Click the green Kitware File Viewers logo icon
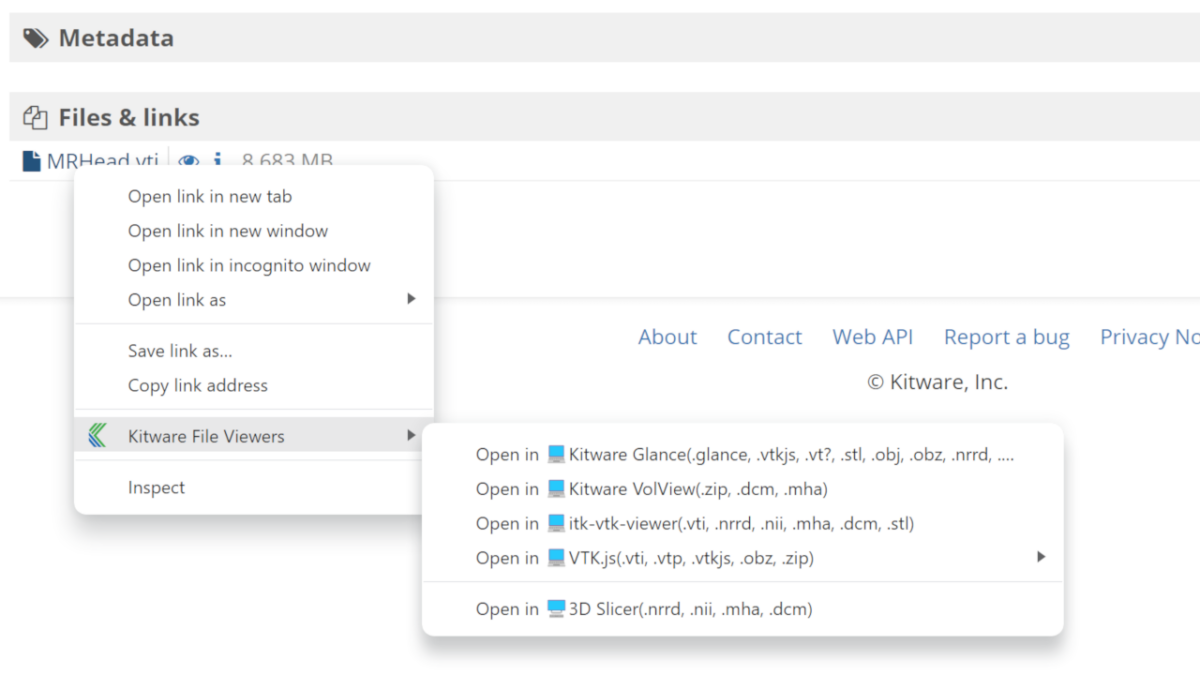This screenshot has height=675, width=1200. (x=97, y=435)
